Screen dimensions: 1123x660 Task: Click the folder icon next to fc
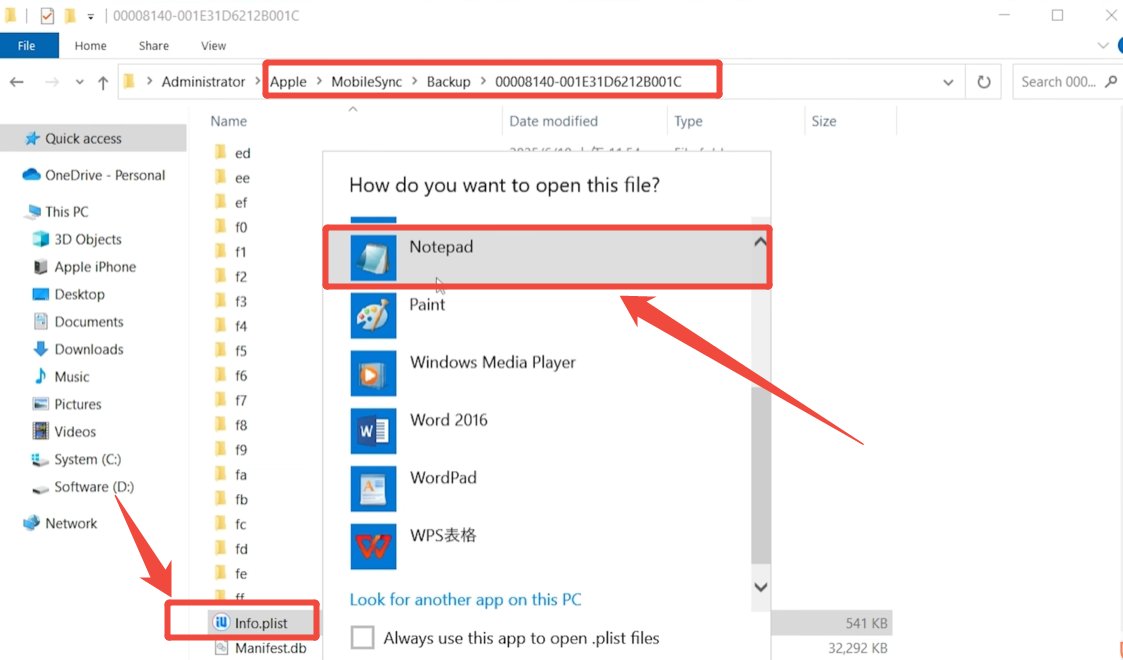(x=221, y=523)
